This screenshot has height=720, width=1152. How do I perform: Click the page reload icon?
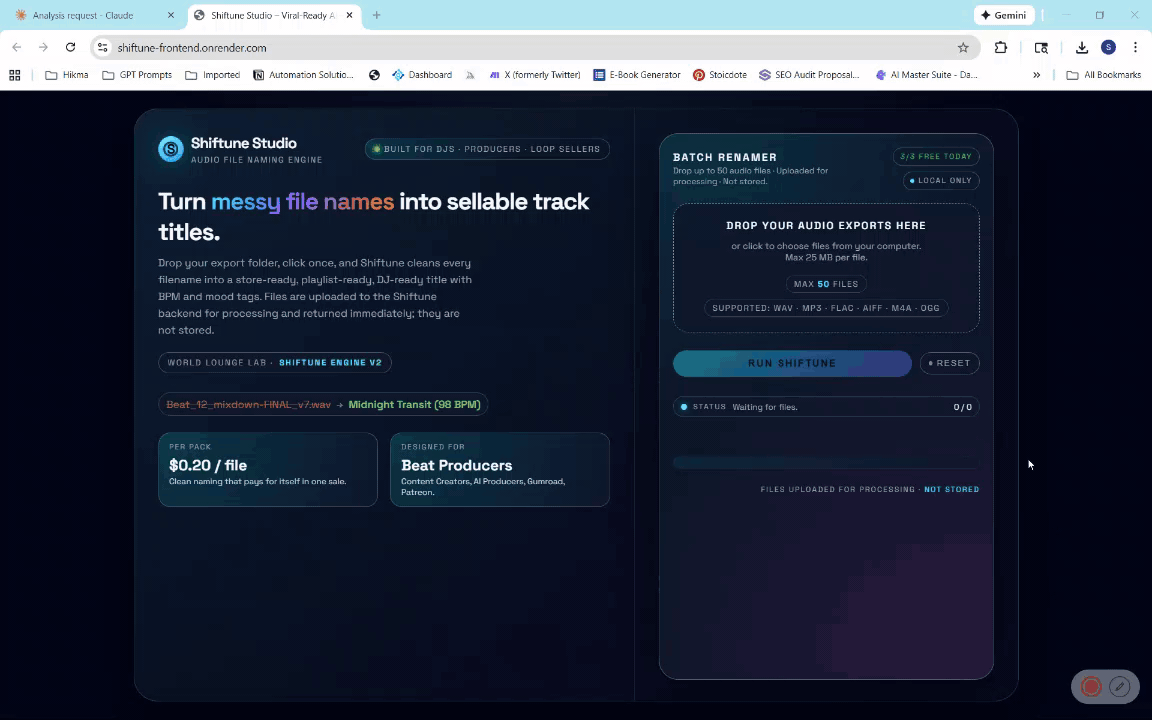pos(70,47)
